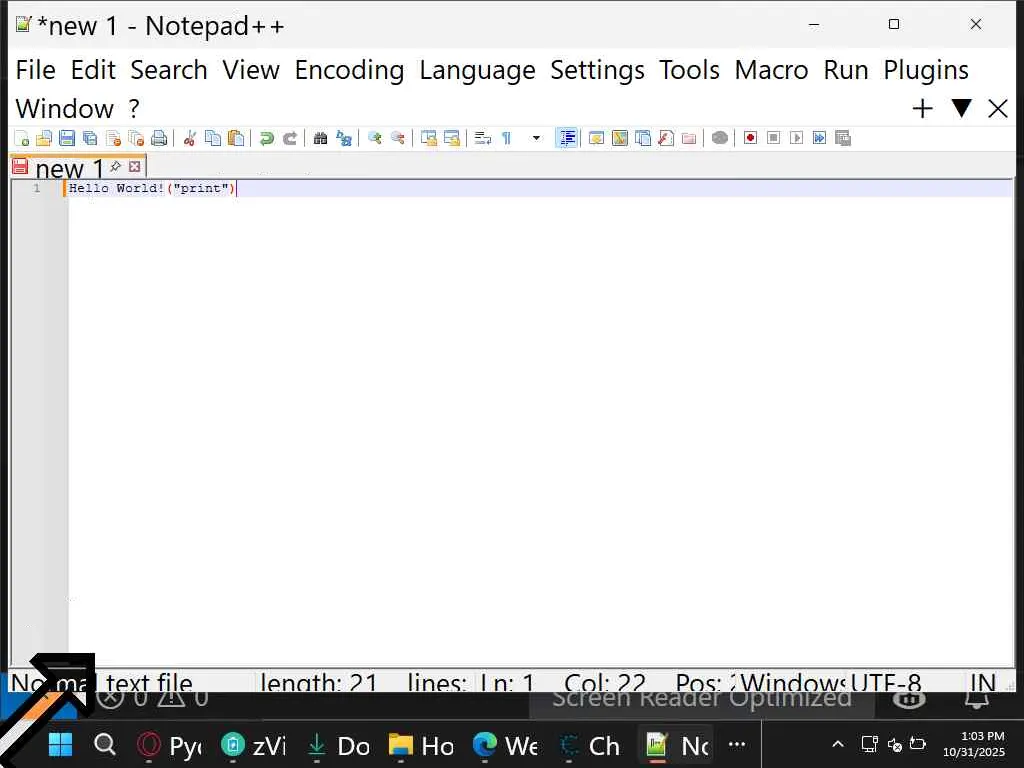Open the Tools menu
This screenshot has width=1024, height=768.
[x=689, y=70]
